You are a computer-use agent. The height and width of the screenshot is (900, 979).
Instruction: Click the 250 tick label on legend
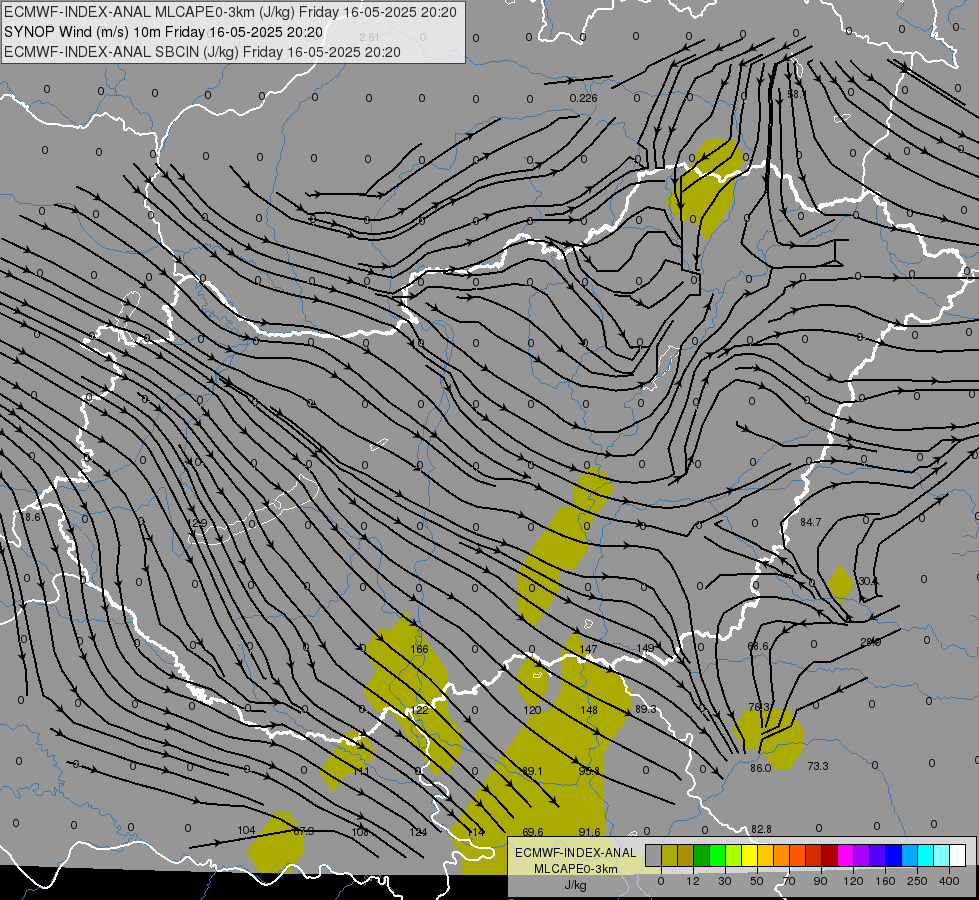click(917, 881)
